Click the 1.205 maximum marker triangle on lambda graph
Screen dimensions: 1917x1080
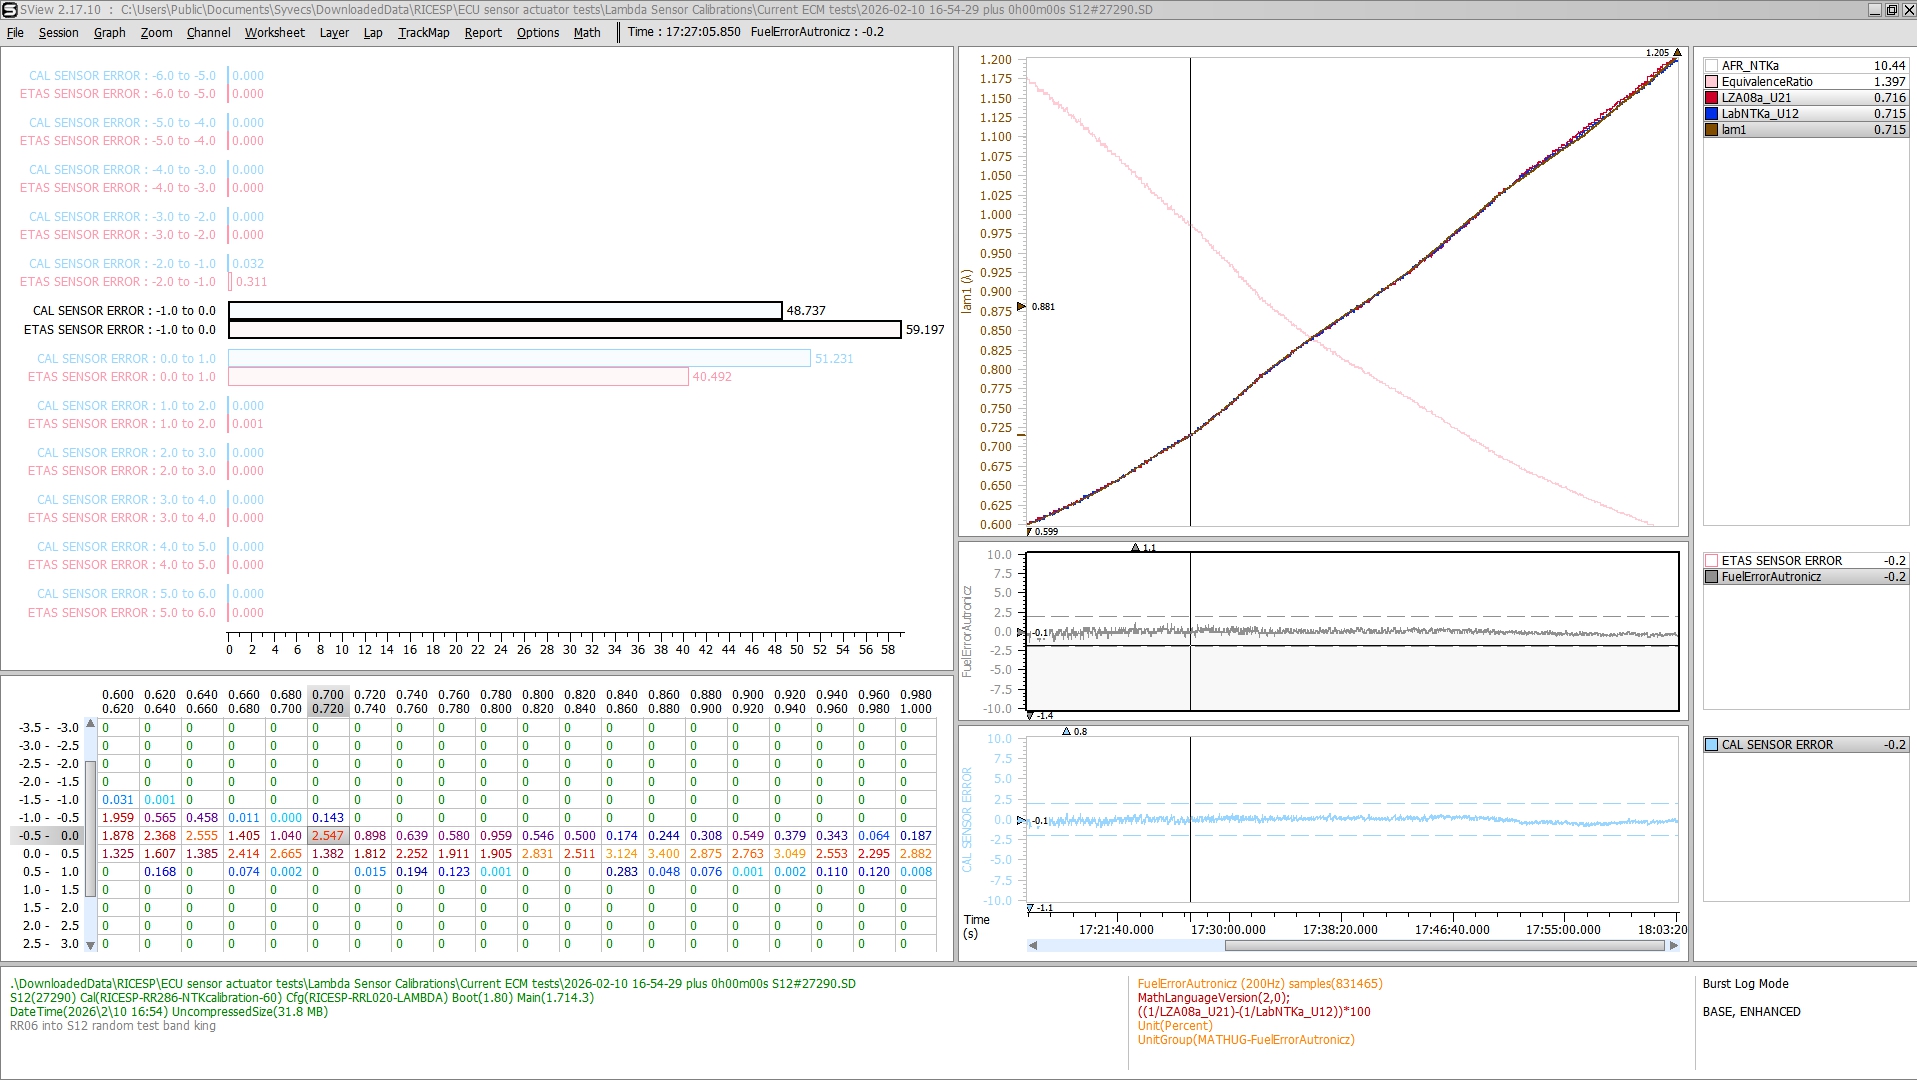tap(1677, 53)
